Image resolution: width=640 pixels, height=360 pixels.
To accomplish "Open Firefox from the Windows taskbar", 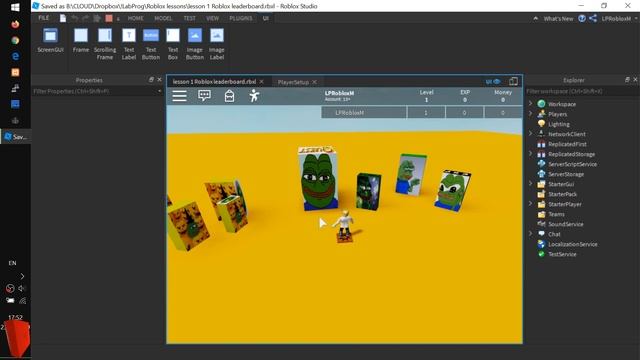I will [x=15, y=24].
